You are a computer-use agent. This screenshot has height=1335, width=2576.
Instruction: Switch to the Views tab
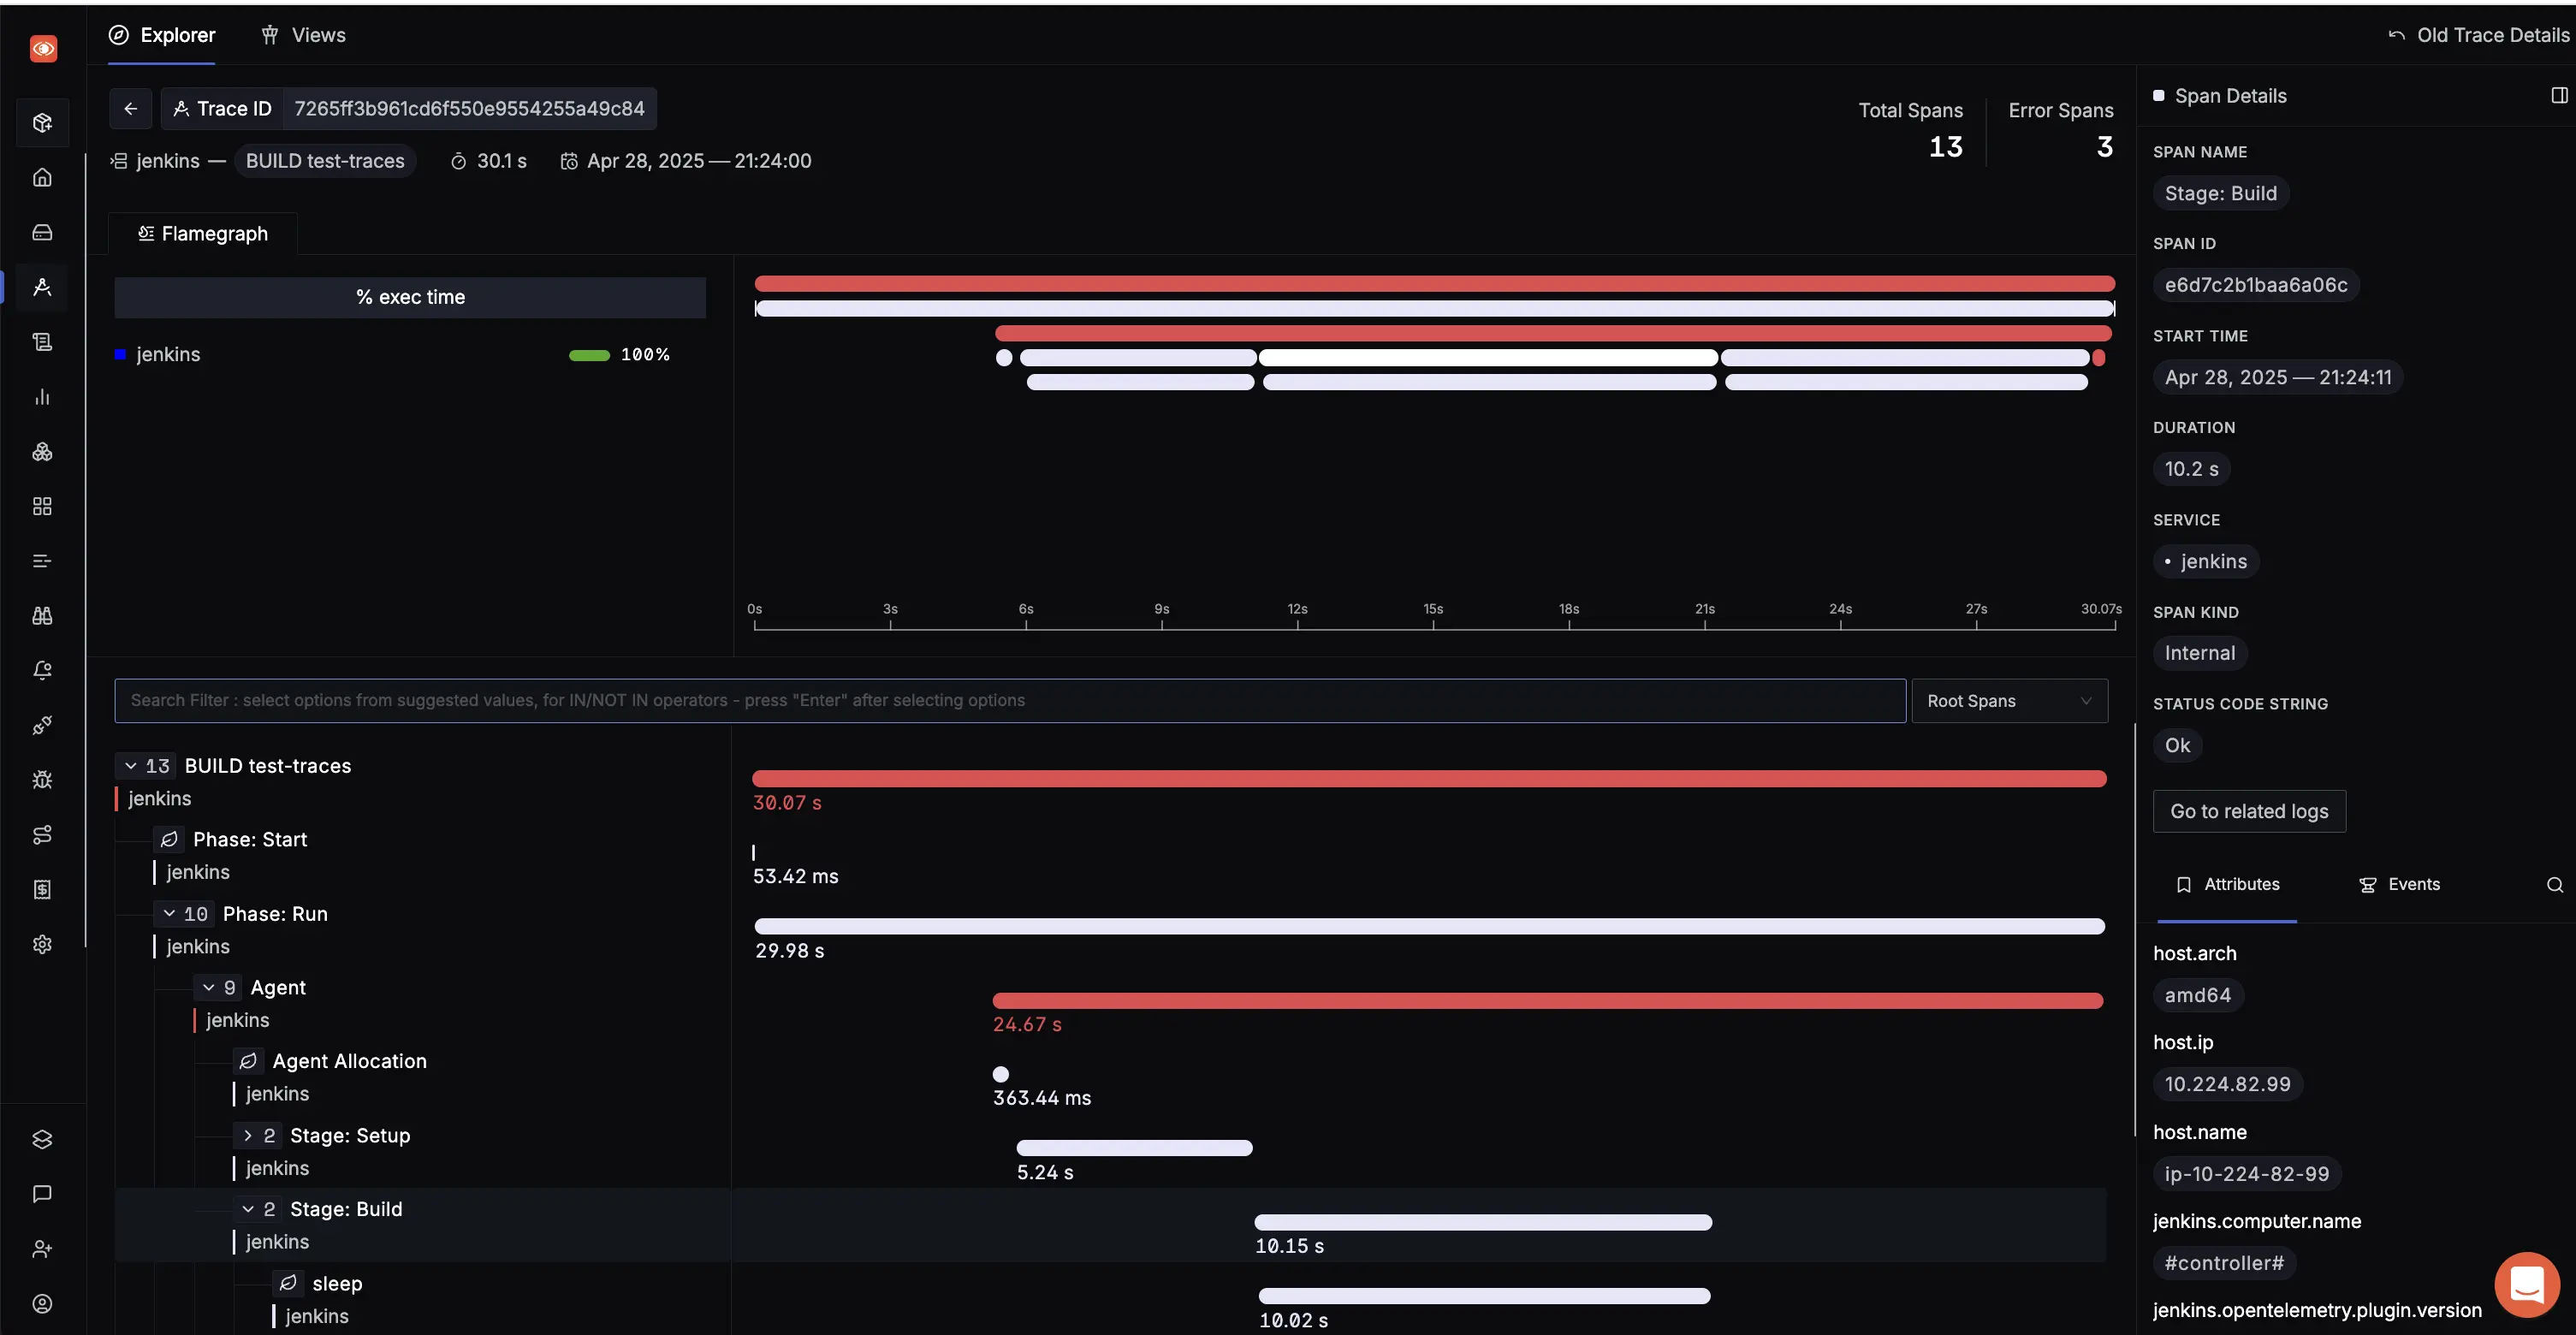(303, 35)
